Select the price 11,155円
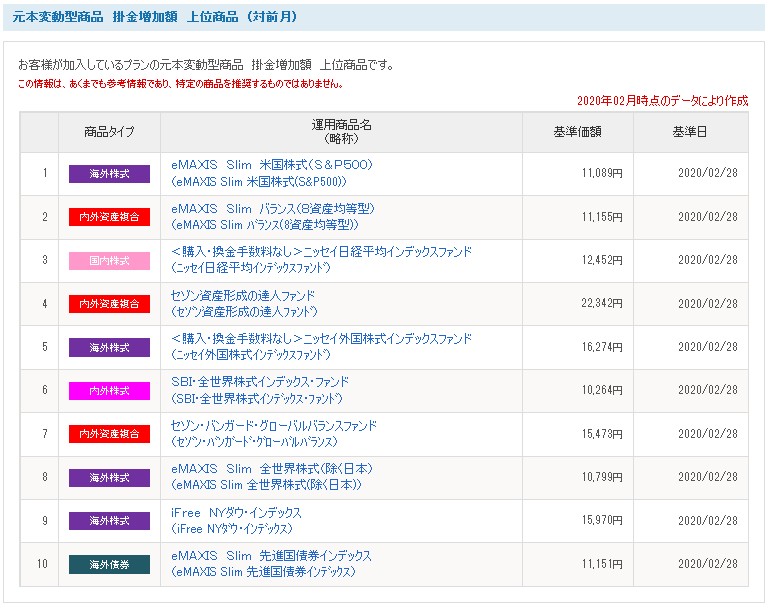The image size is (770, 608). tap(602, 217)
